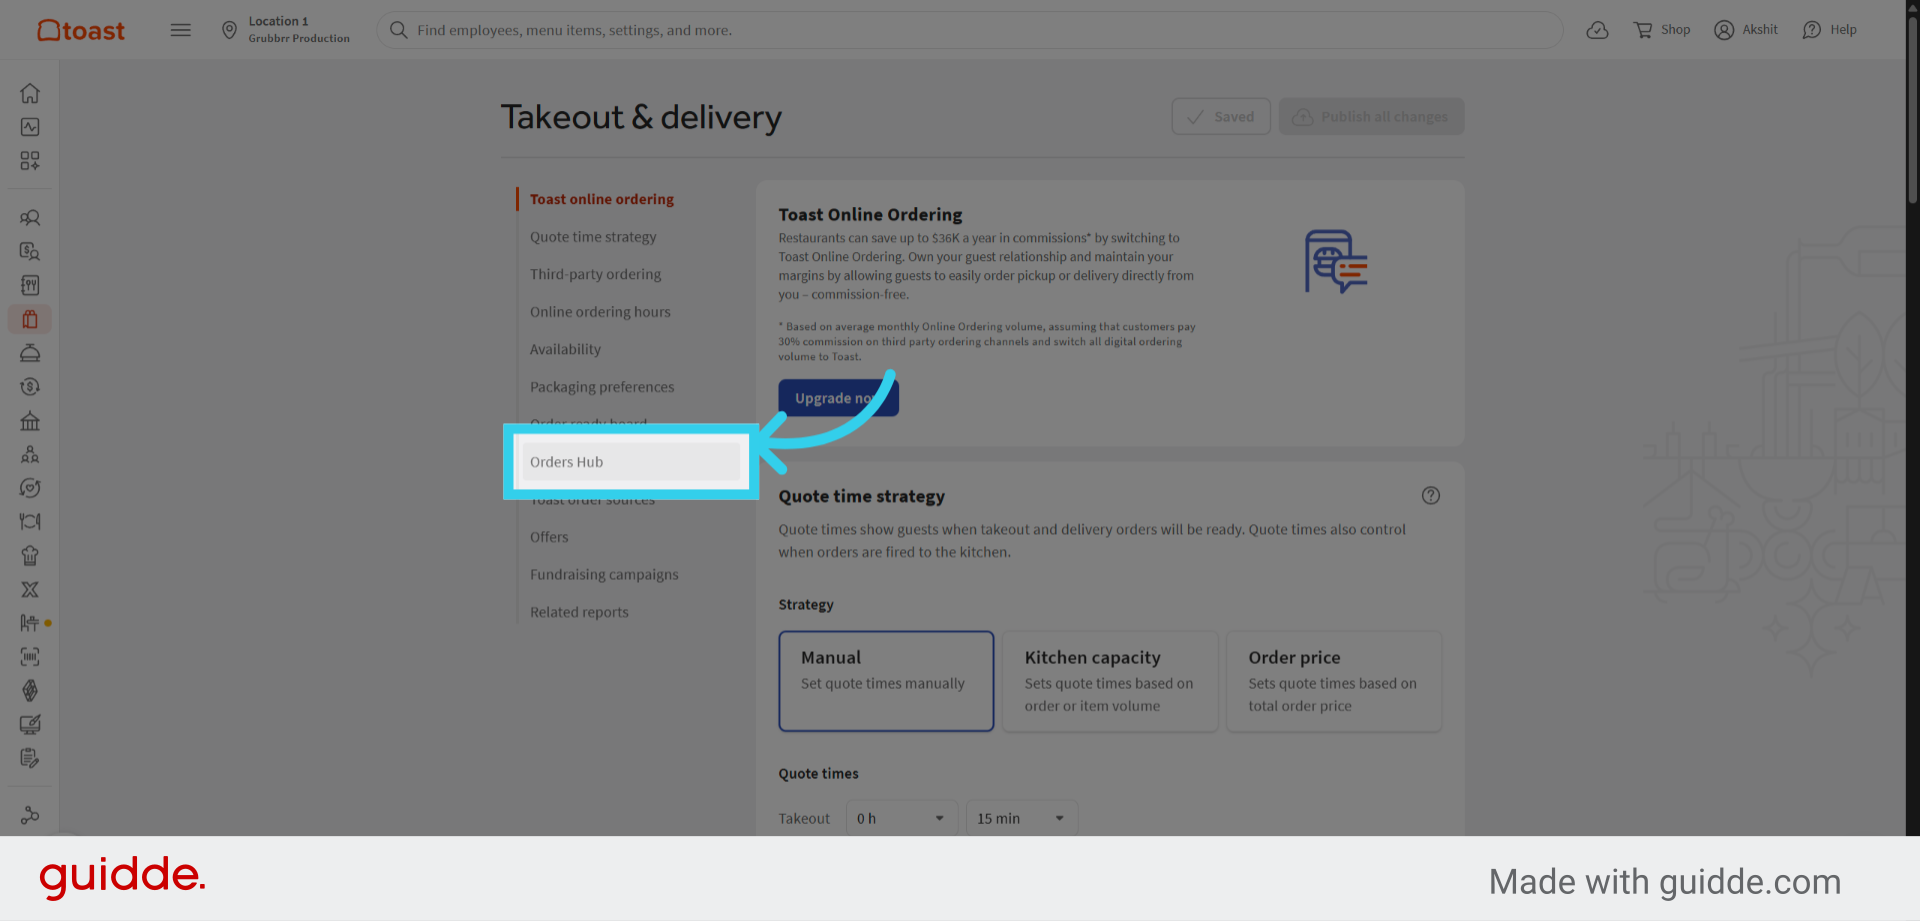Go to Online ordering hours section
This screenshot has height=921, width=1920.
point(600,312)
